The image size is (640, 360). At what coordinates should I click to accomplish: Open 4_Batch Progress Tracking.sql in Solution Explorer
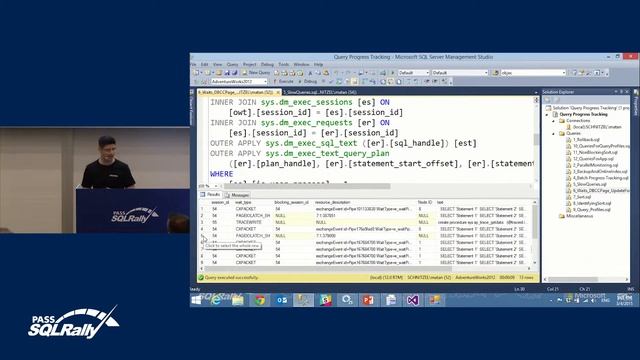[x=597, y=178]
